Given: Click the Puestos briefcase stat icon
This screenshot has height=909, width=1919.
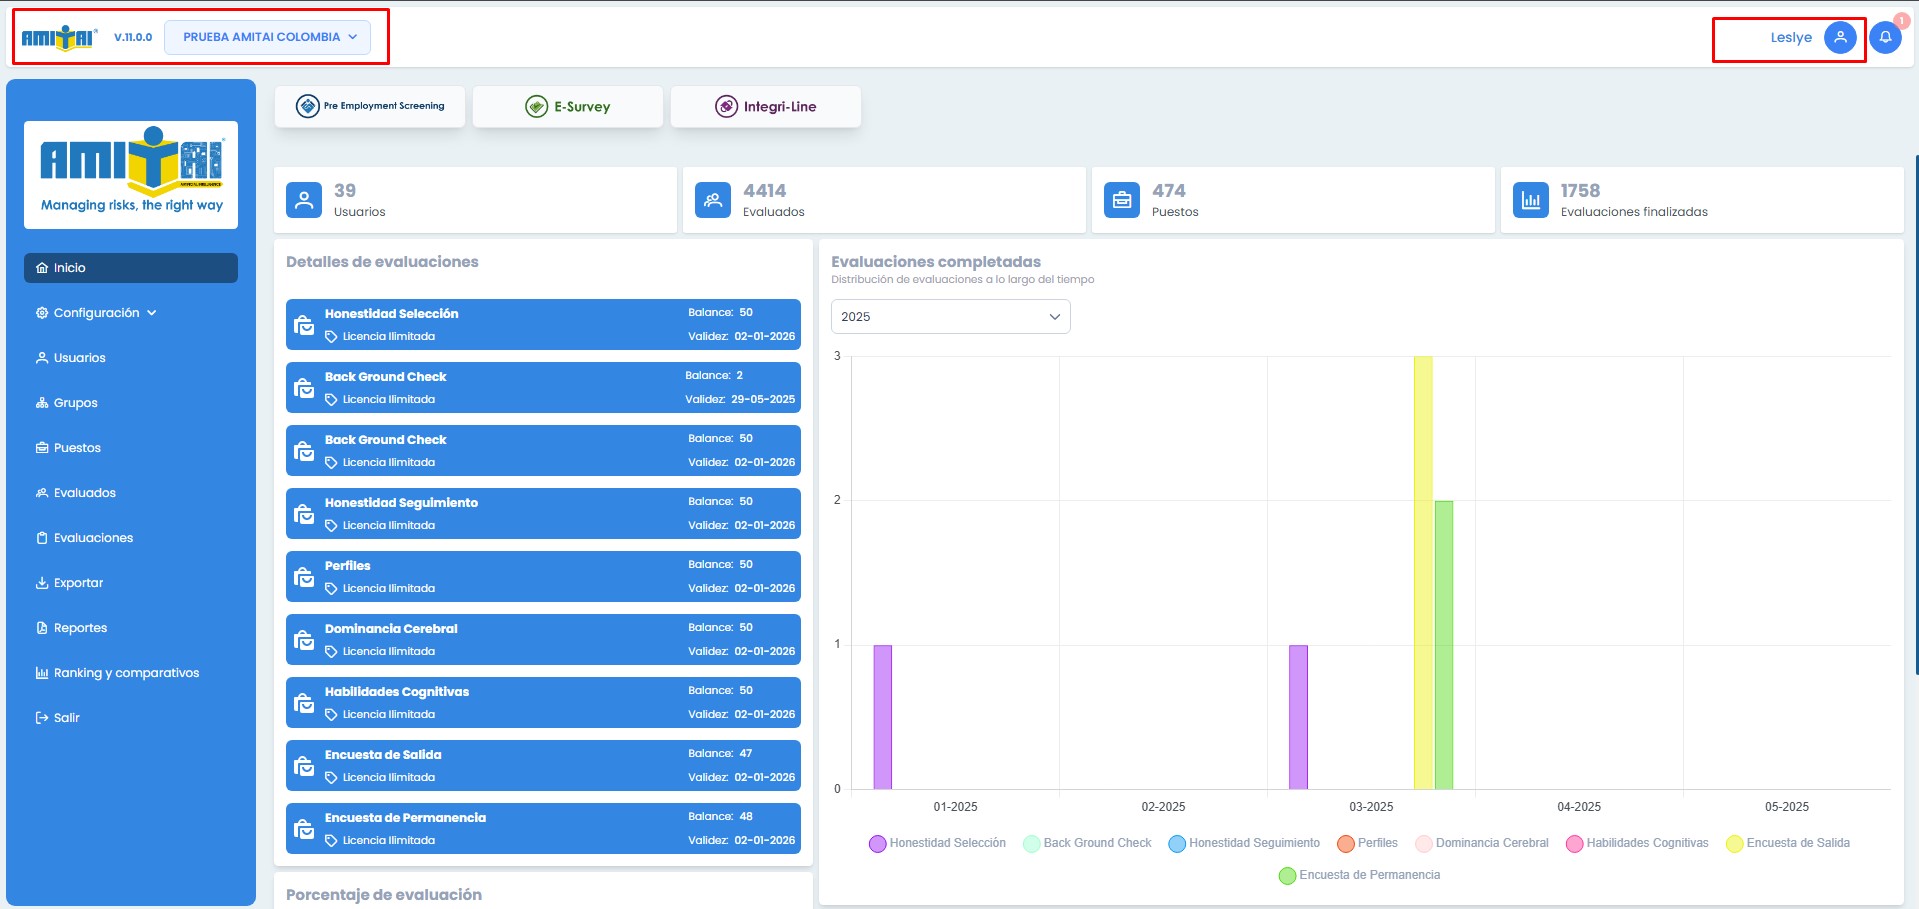Looking at the screenshot, I should coord(1122,200).
